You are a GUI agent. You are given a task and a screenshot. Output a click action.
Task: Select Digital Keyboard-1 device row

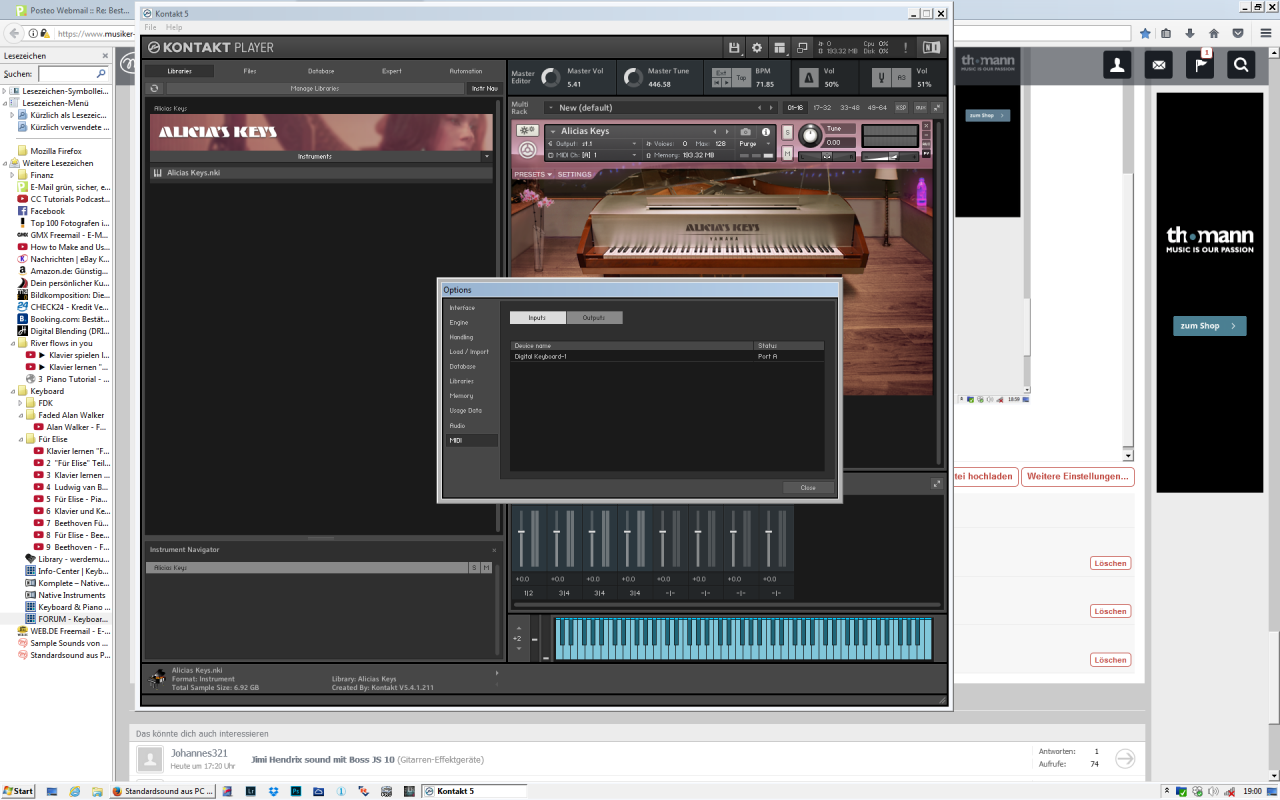pyautogui.click(x=667, y=356)
